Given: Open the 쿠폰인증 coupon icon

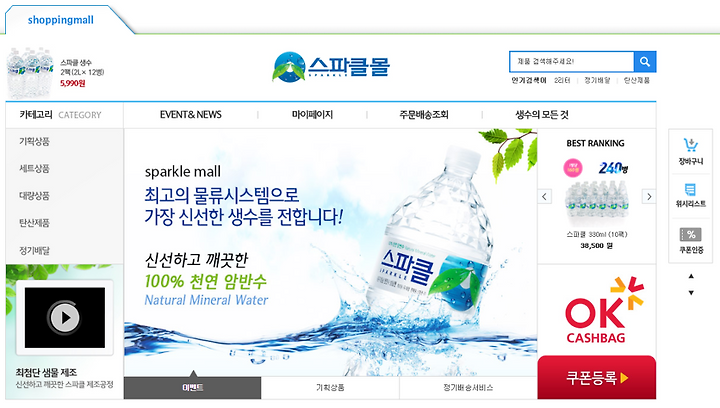Looking at the screenshot, I should [691, 240].
